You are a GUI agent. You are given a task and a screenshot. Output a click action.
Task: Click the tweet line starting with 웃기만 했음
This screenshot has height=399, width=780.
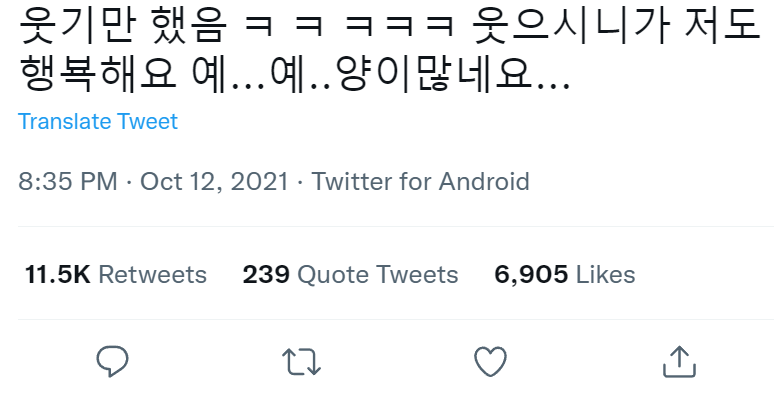[x=390, y=25]
